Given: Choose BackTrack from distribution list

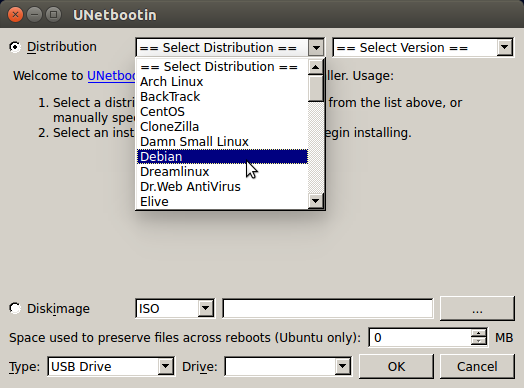Looking at the screenshot, I should [222, 97].
